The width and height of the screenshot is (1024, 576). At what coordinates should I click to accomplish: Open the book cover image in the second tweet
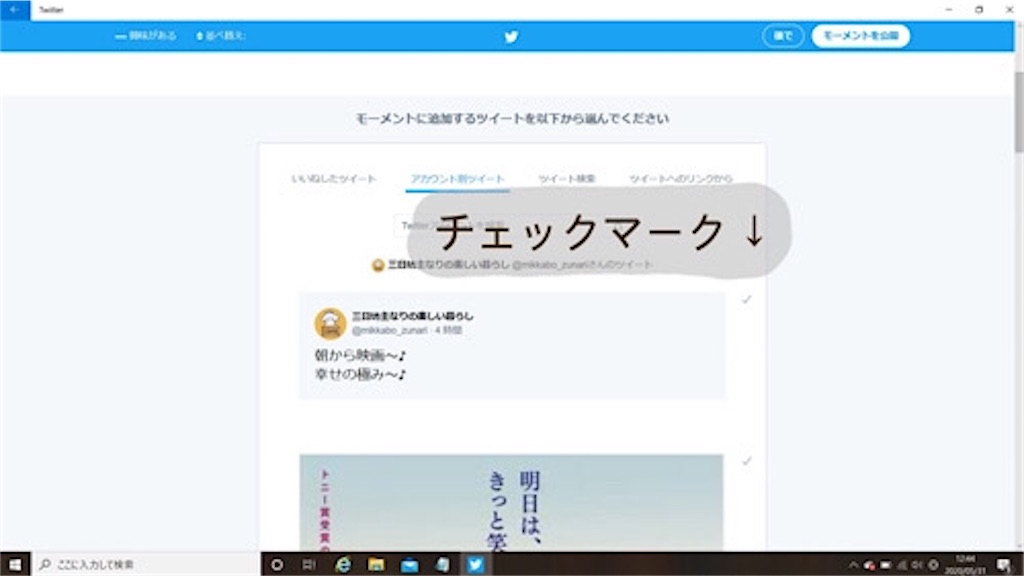(x=511, y=503)
